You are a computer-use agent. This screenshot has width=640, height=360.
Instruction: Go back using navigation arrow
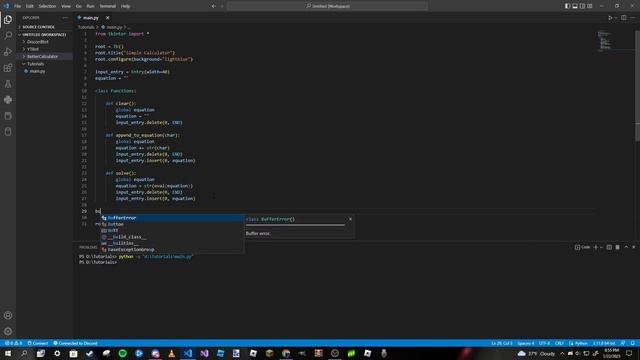click(213, 6)
